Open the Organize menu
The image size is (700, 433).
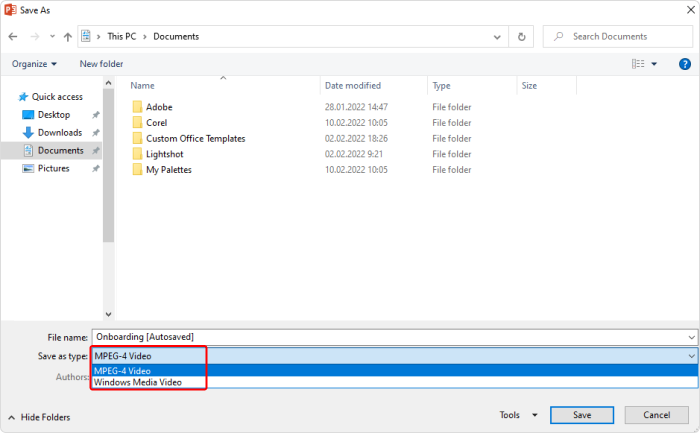coord(34,64)
